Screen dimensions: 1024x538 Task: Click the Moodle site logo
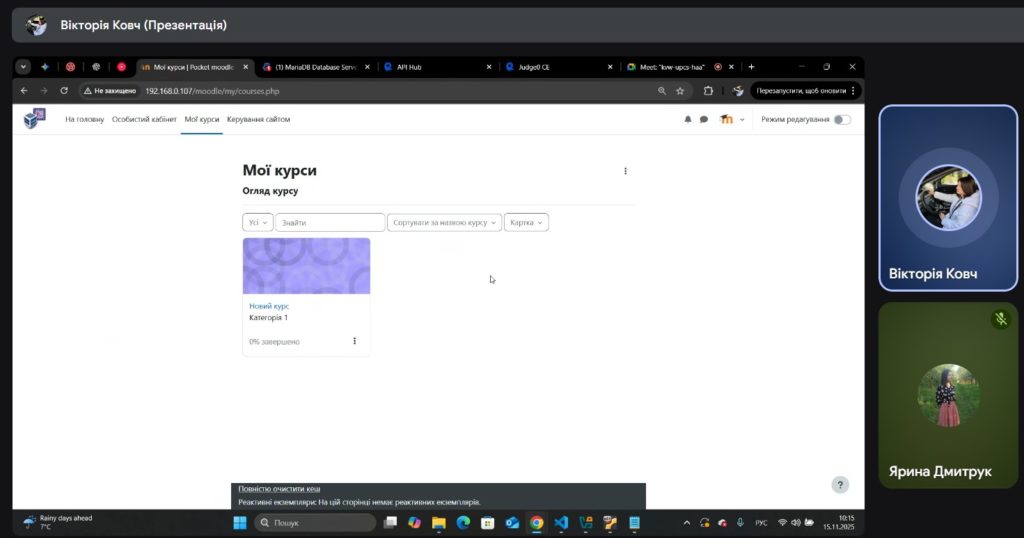[35, 119]
